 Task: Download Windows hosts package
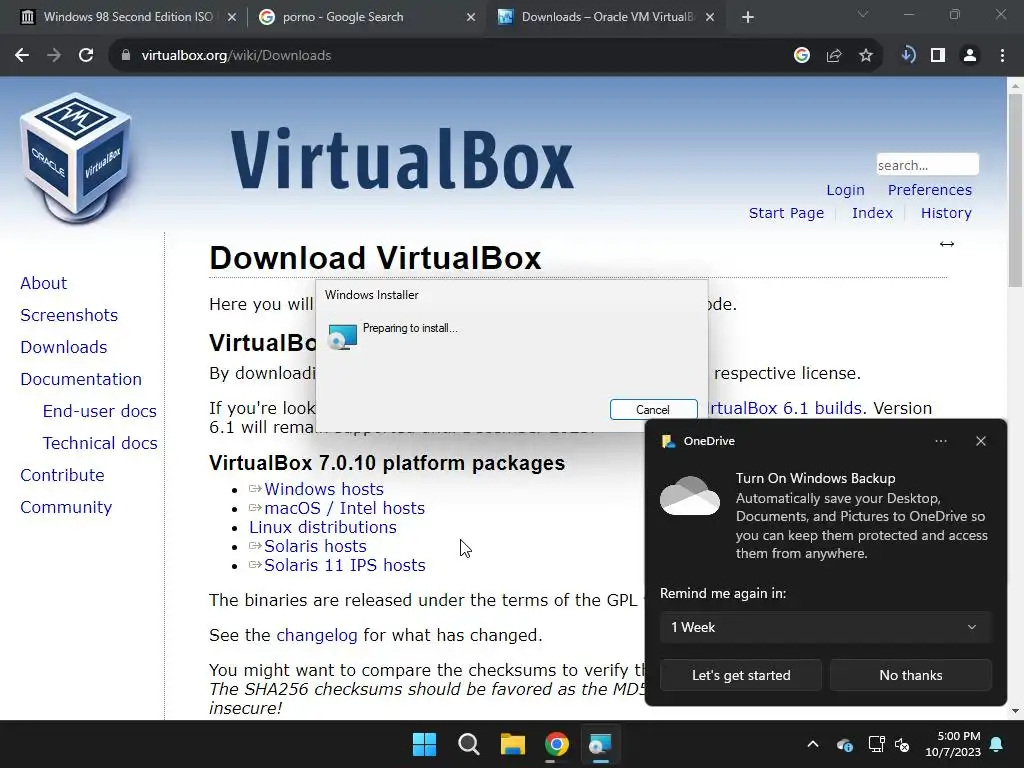(324, 489)
